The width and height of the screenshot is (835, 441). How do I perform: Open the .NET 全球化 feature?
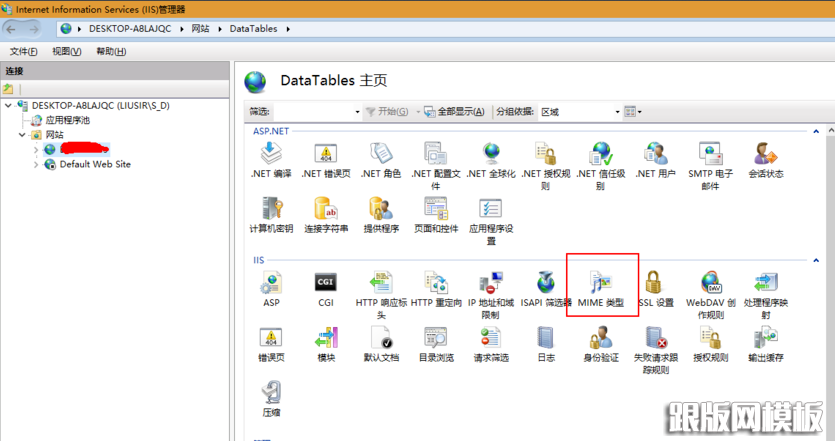491,160
